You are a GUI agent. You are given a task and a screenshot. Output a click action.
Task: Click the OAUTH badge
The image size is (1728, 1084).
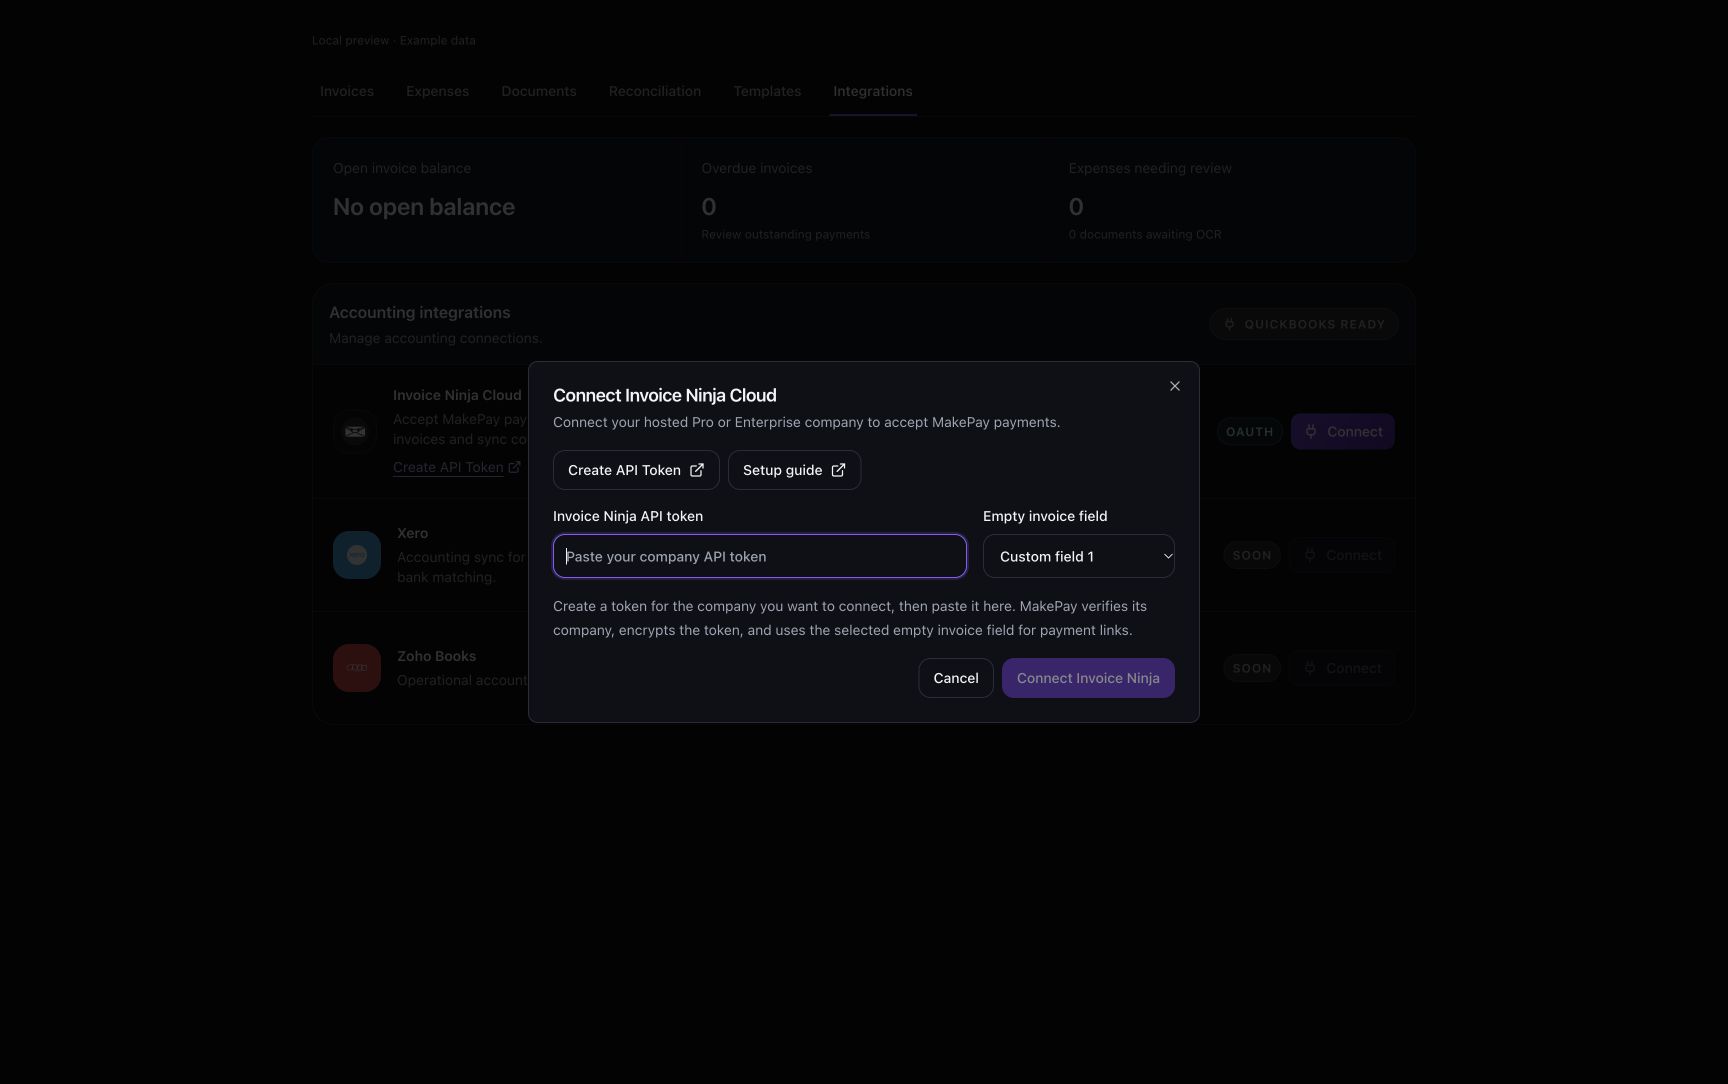1250,432
